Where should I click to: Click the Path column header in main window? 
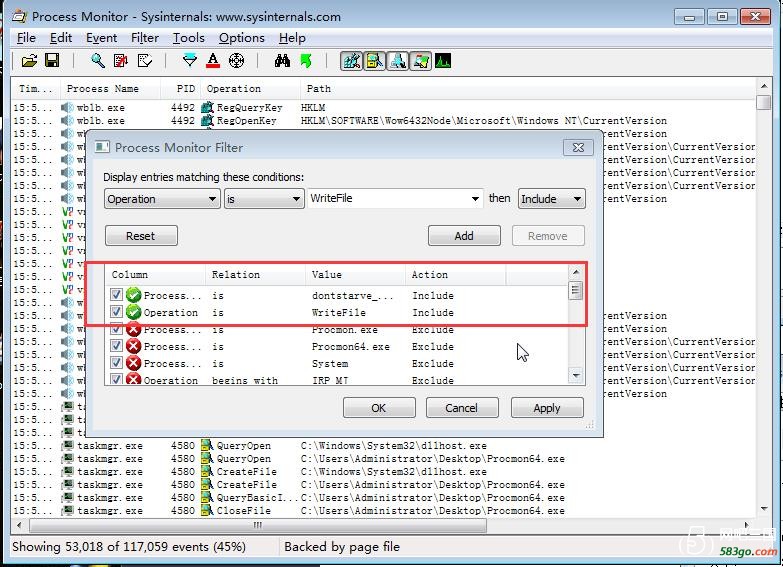(528, 89)
